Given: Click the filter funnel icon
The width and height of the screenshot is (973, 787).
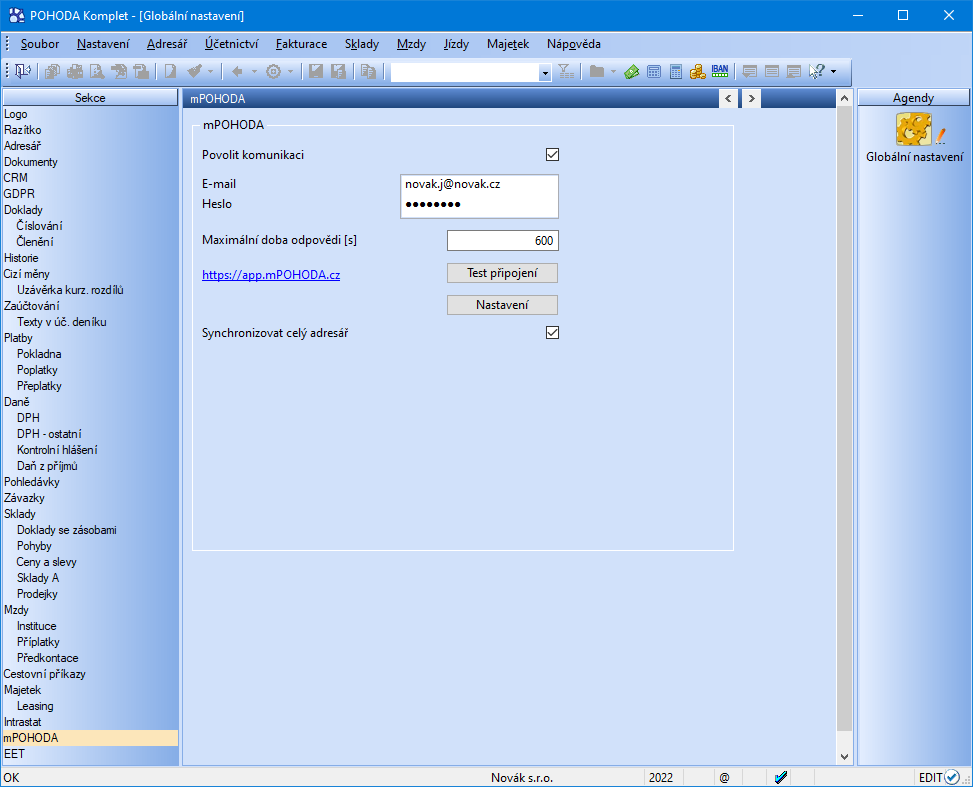Looking at the screenshot, I should (x=566, y=71).
